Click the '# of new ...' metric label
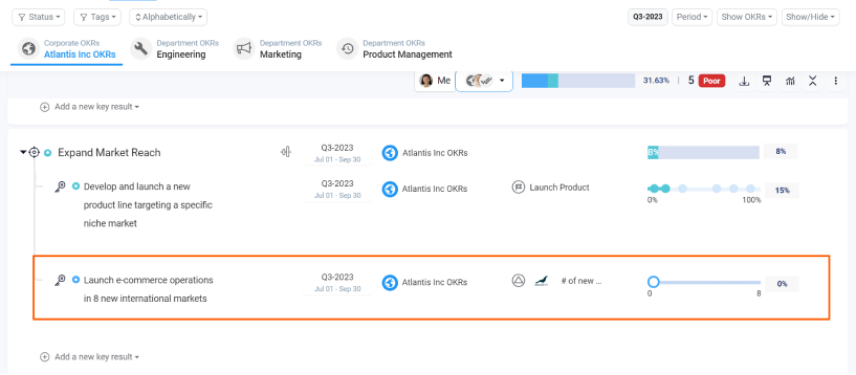856x375 pixels. point(581,281)
